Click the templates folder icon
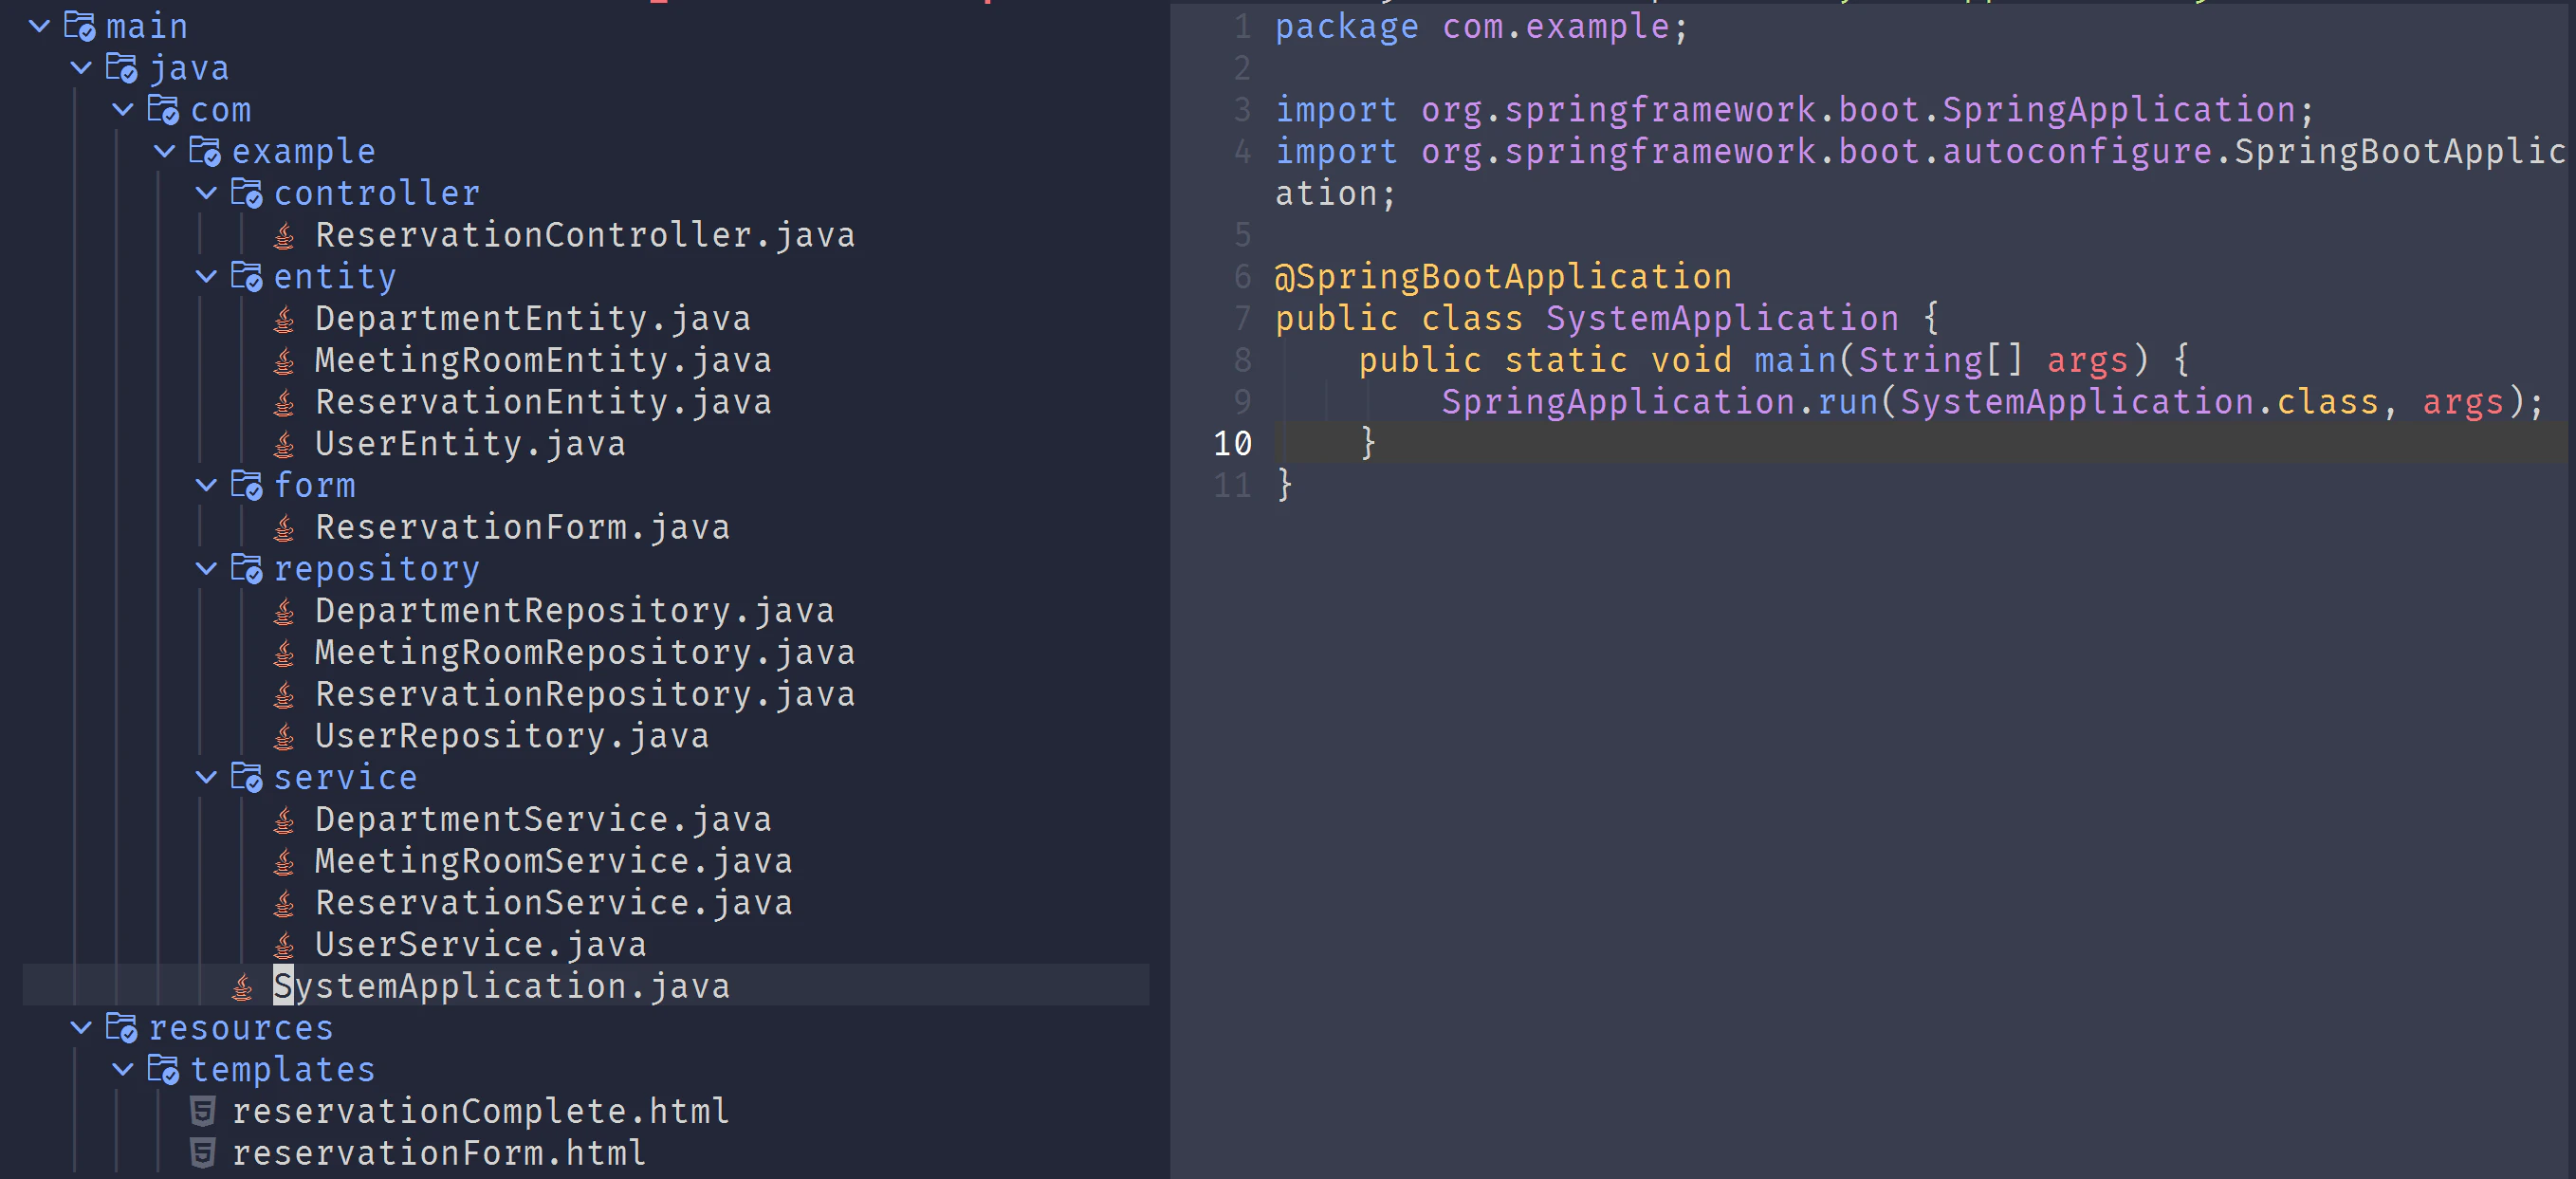 point(164,1069)
